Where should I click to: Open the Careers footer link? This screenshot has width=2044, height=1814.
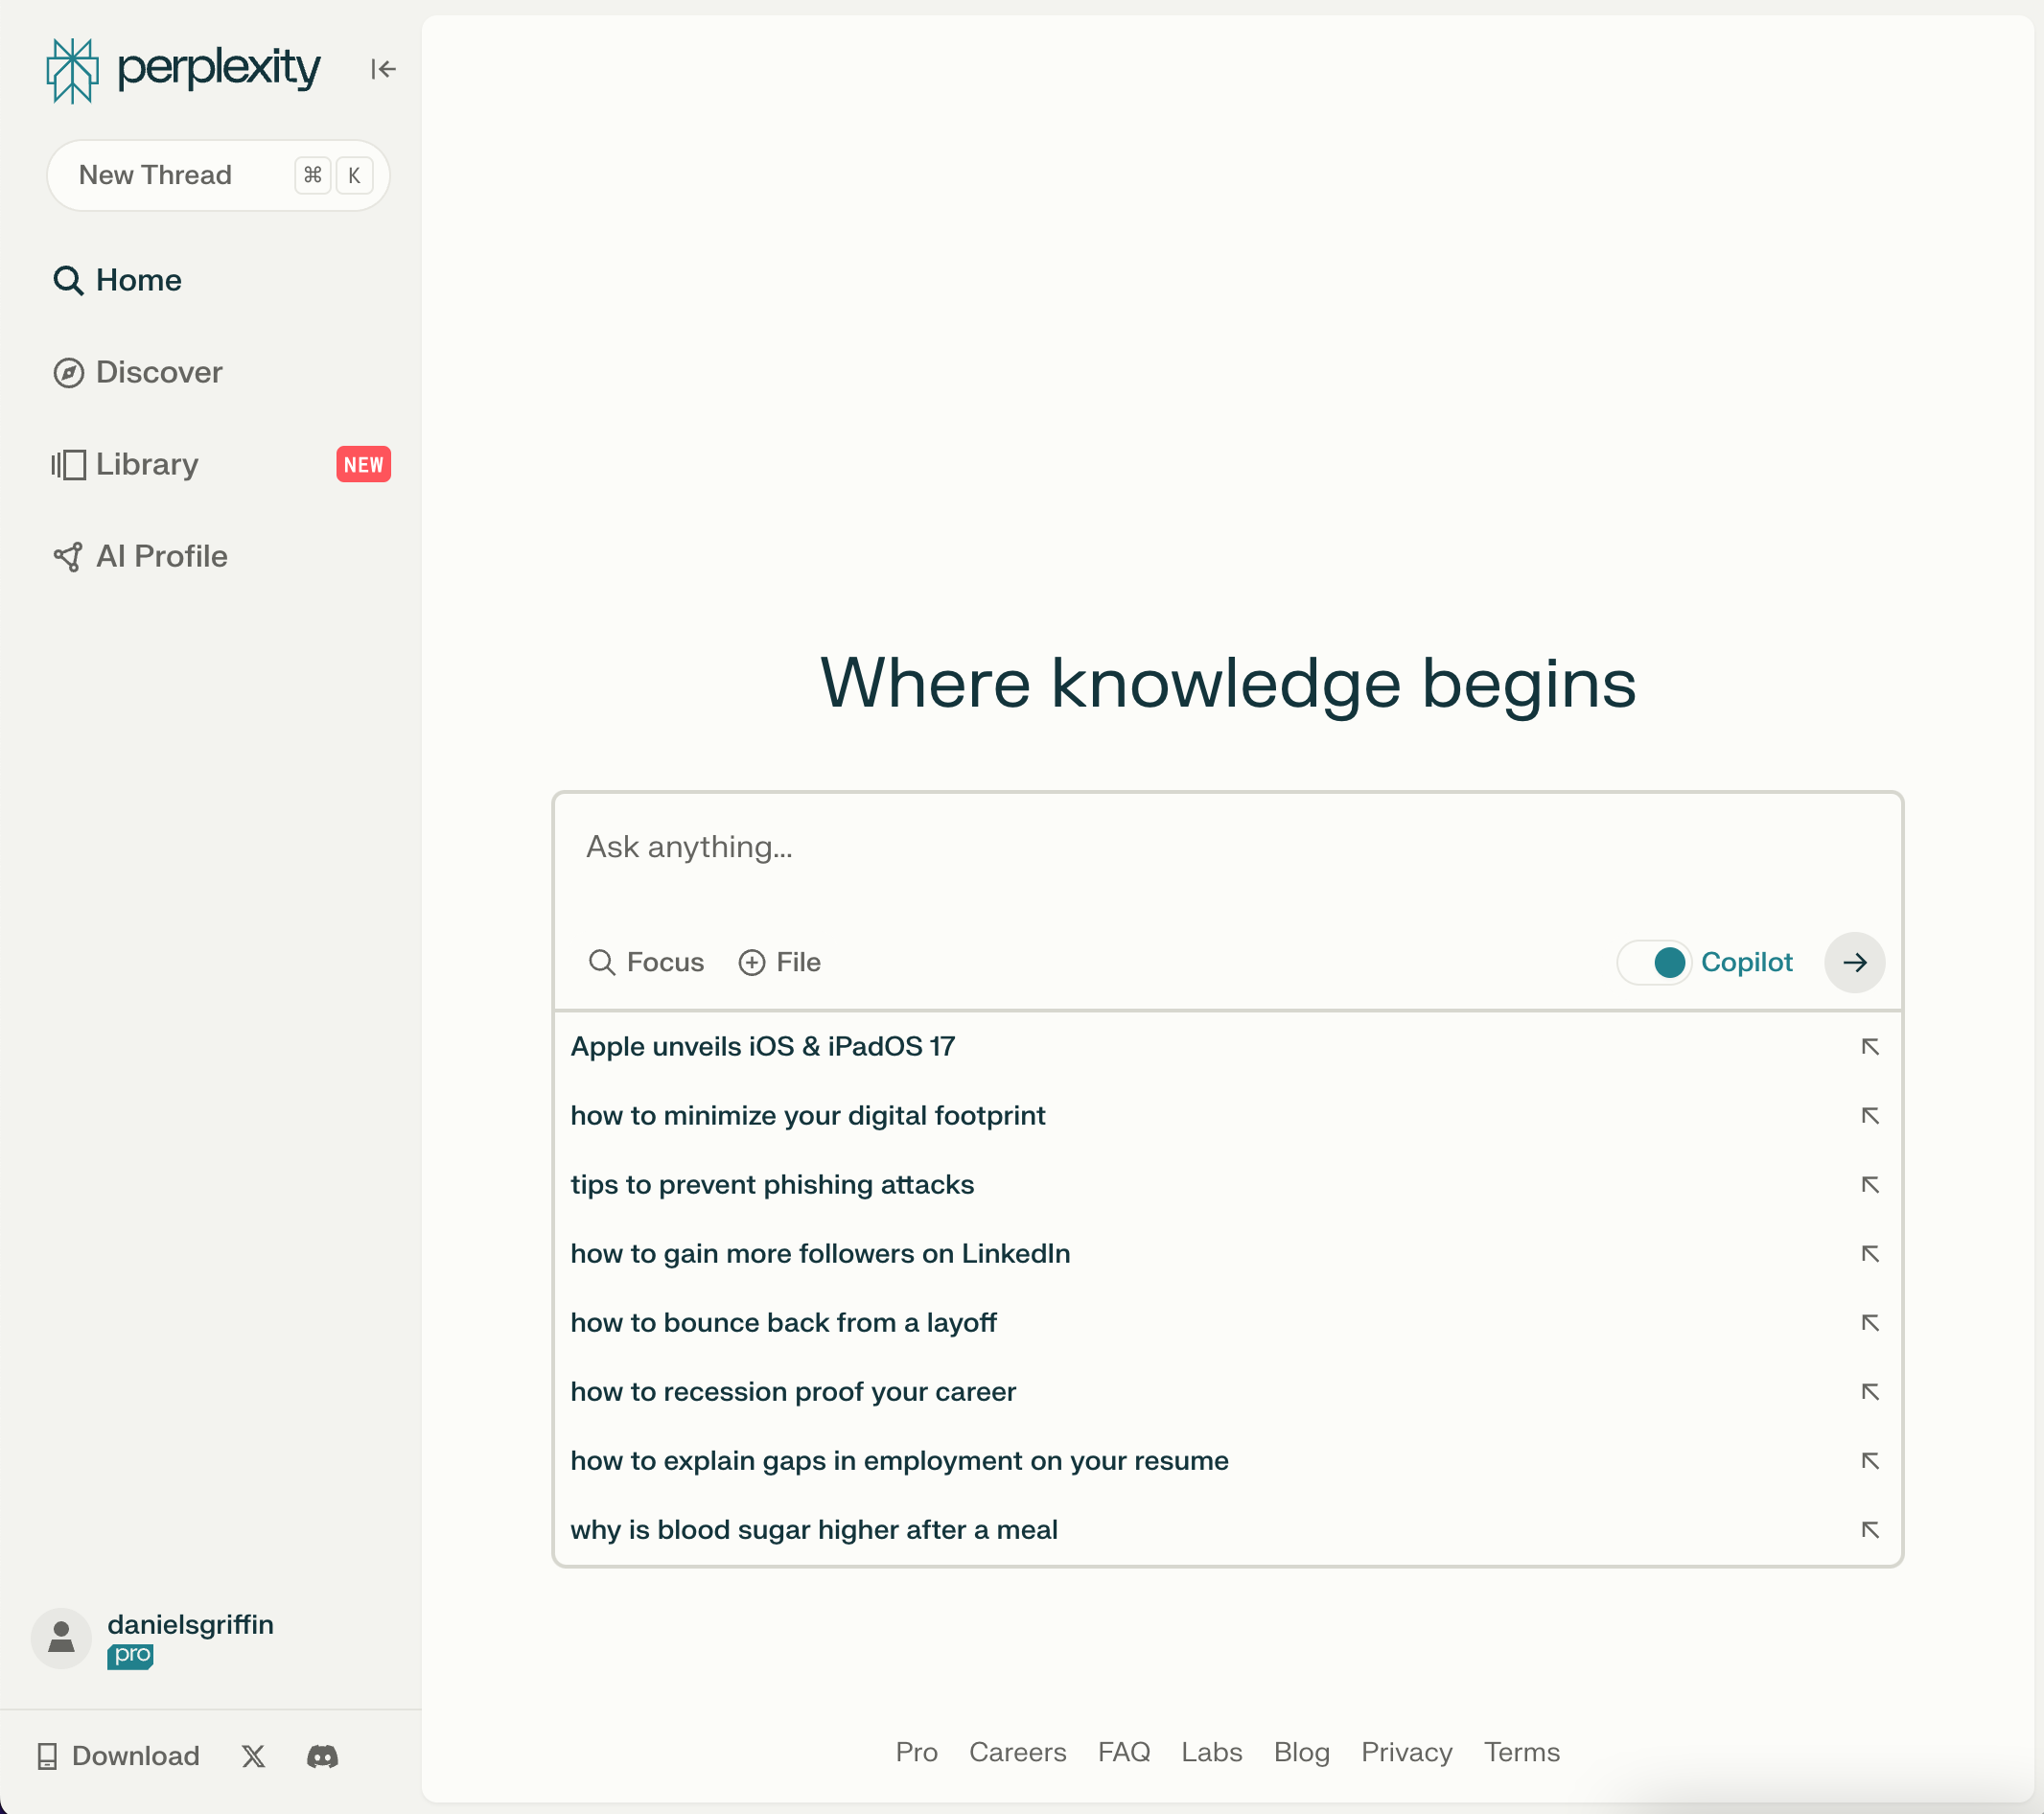pyautogui.click(x=1018, y=1752)
